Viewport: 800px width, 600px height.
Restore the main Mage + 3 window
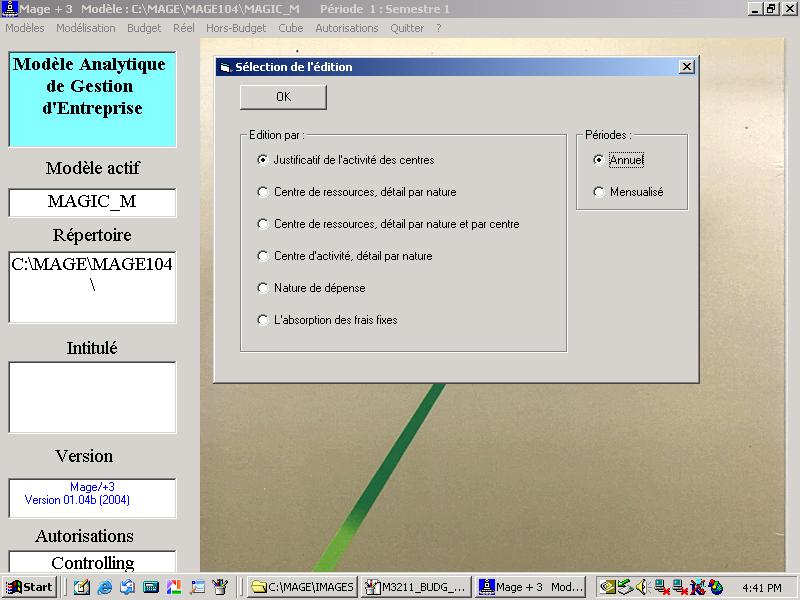(771, 9)
